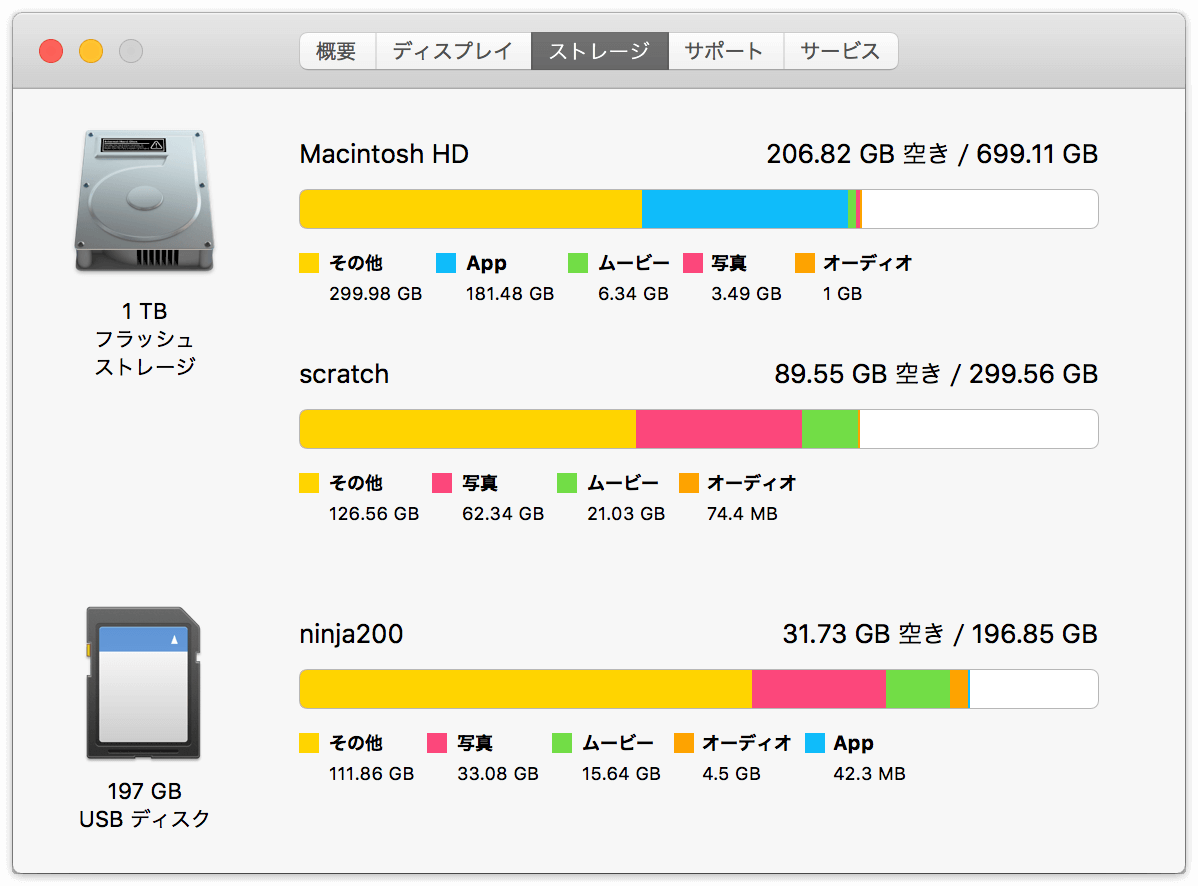Click scratch's orange オーディオ swatch
The width and height of the screenshot is (1198, 886).
click(688, 483)
